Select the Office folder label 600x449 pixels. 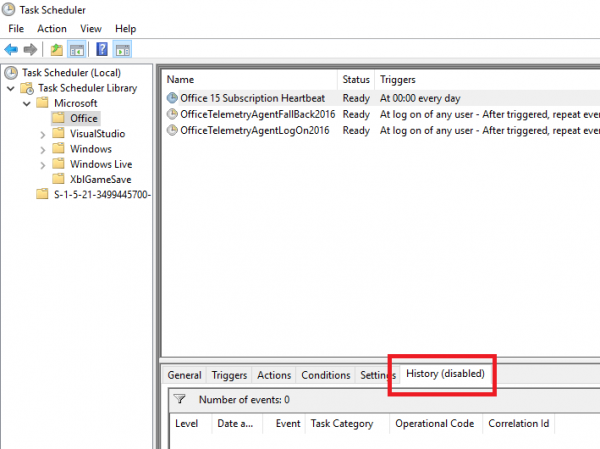point(84,118)
